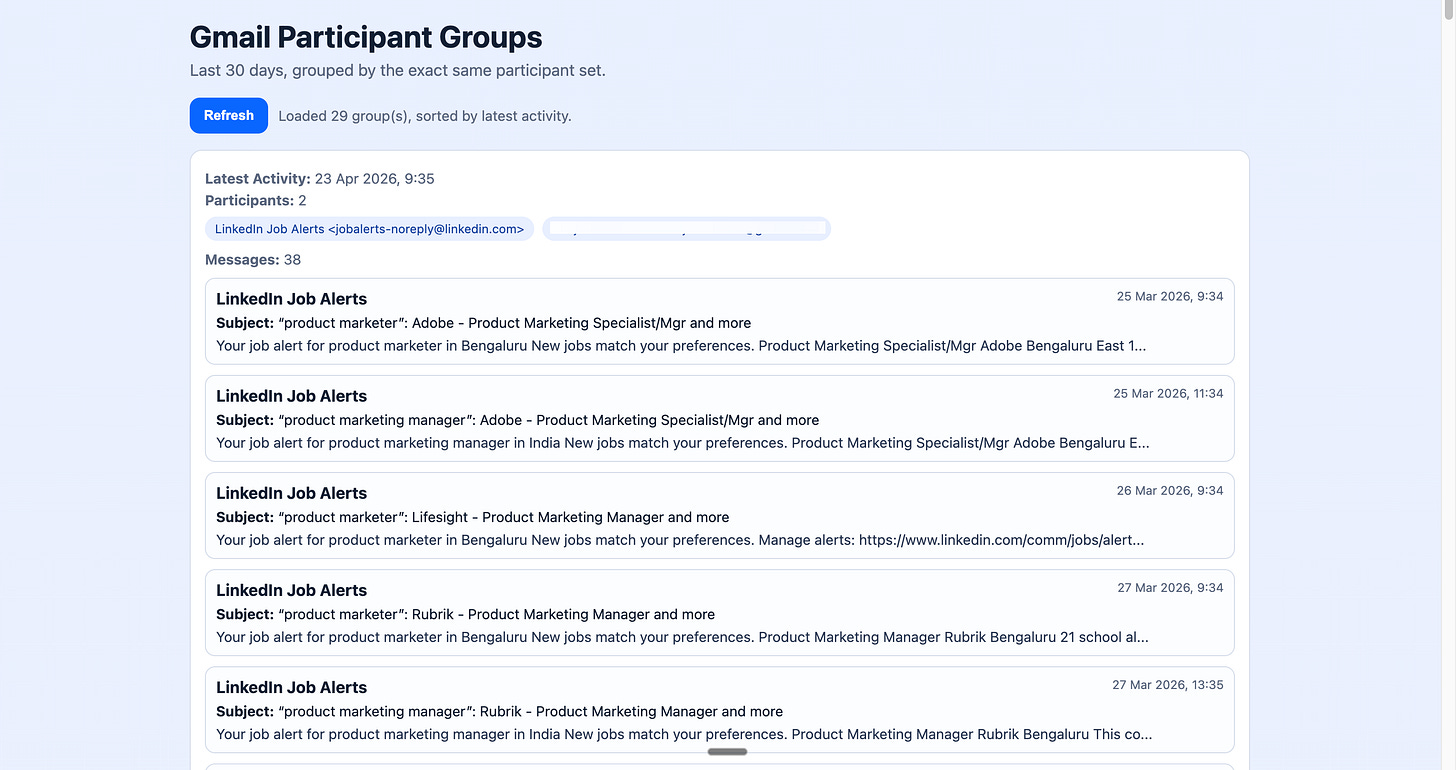This screenshot has height=770, width=1456.
Task: Click the Gmail Participant Groups heading
Action: pyautogui.click(x=366, y=37)
